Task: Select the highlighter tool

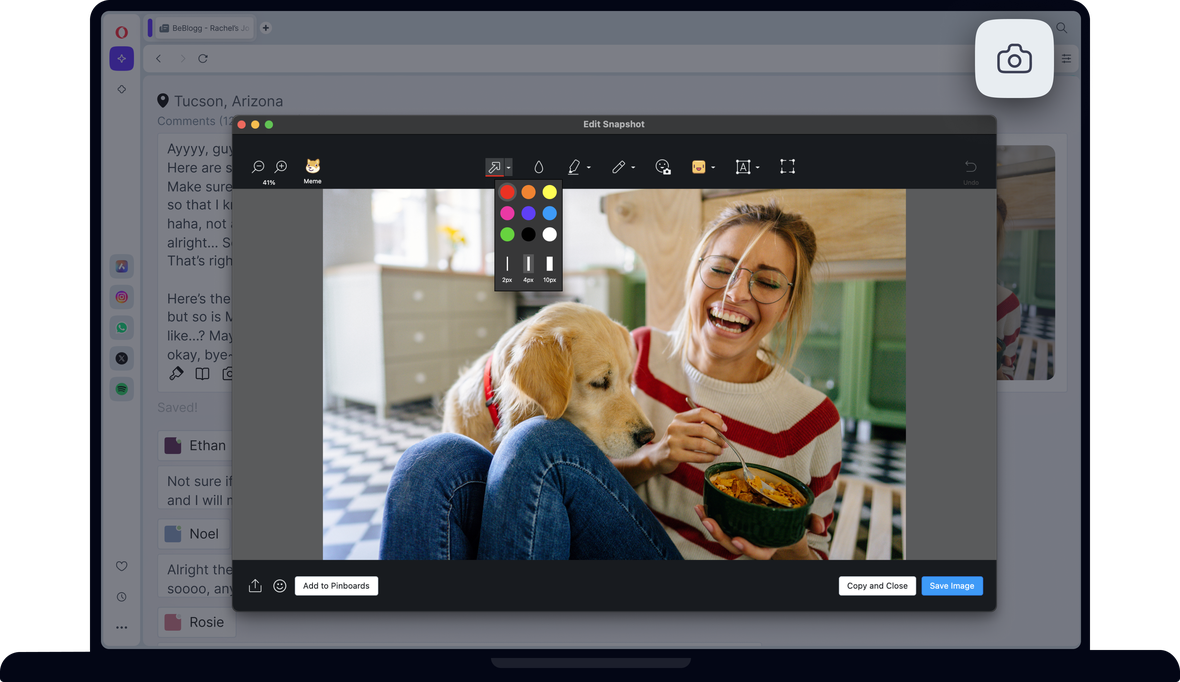Action: tap(574, 167)
